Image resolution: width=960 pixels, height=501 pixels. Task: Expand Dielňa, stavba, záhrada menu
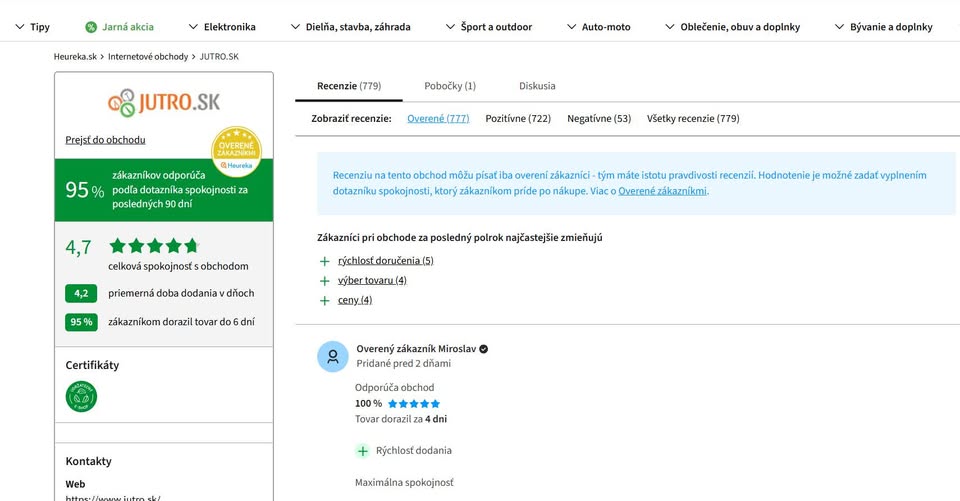[x=351, y=27]
